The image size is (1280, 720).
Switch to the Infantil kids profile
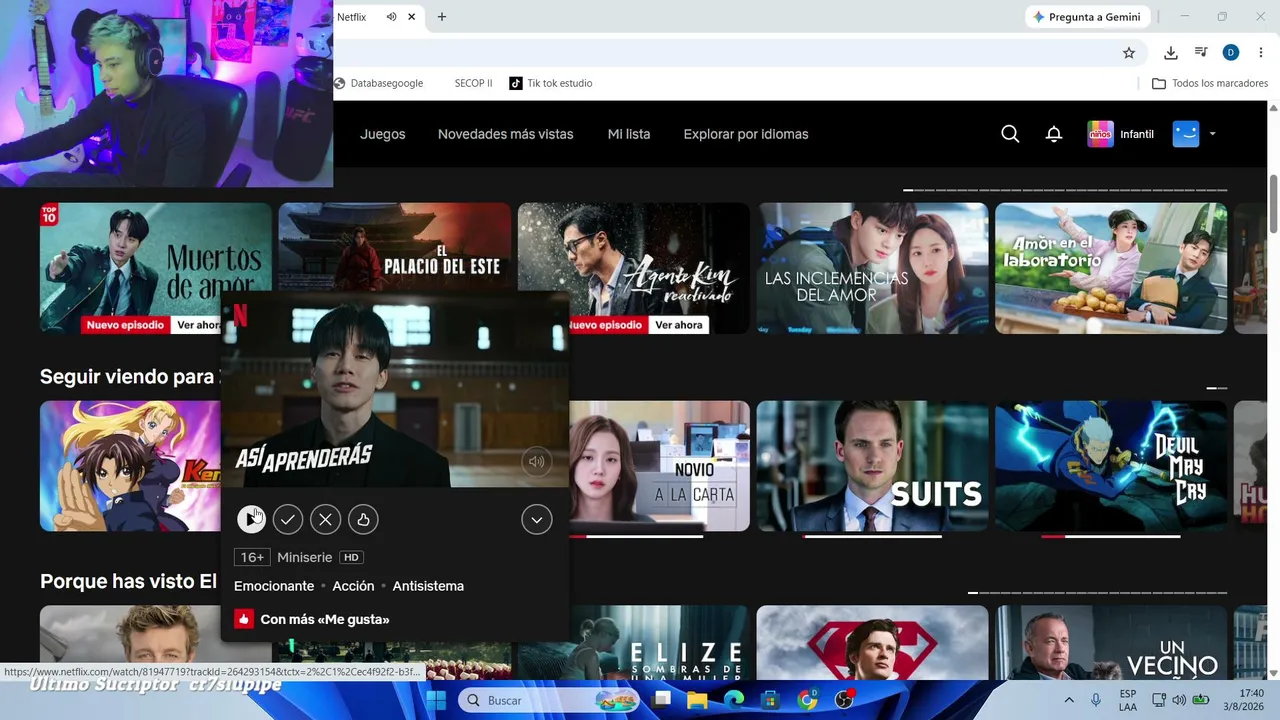click(x=1121, y=134)
